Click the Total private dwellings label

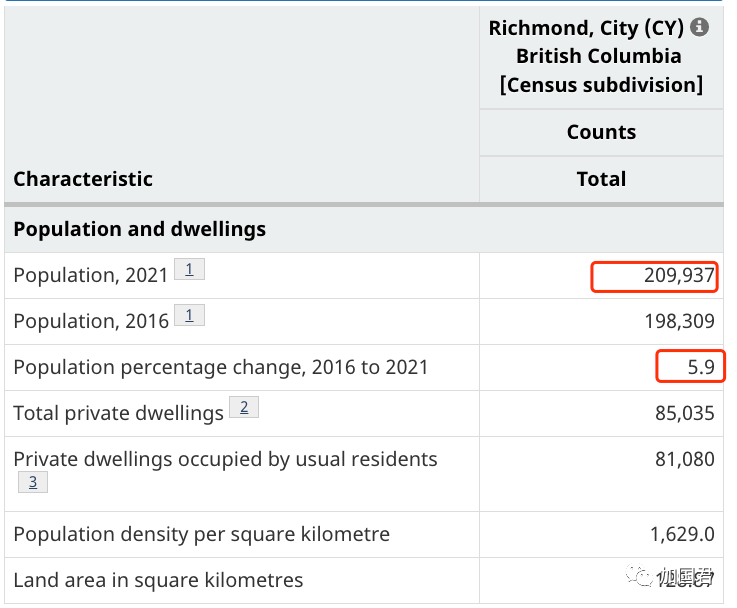[x=118, y=413]
